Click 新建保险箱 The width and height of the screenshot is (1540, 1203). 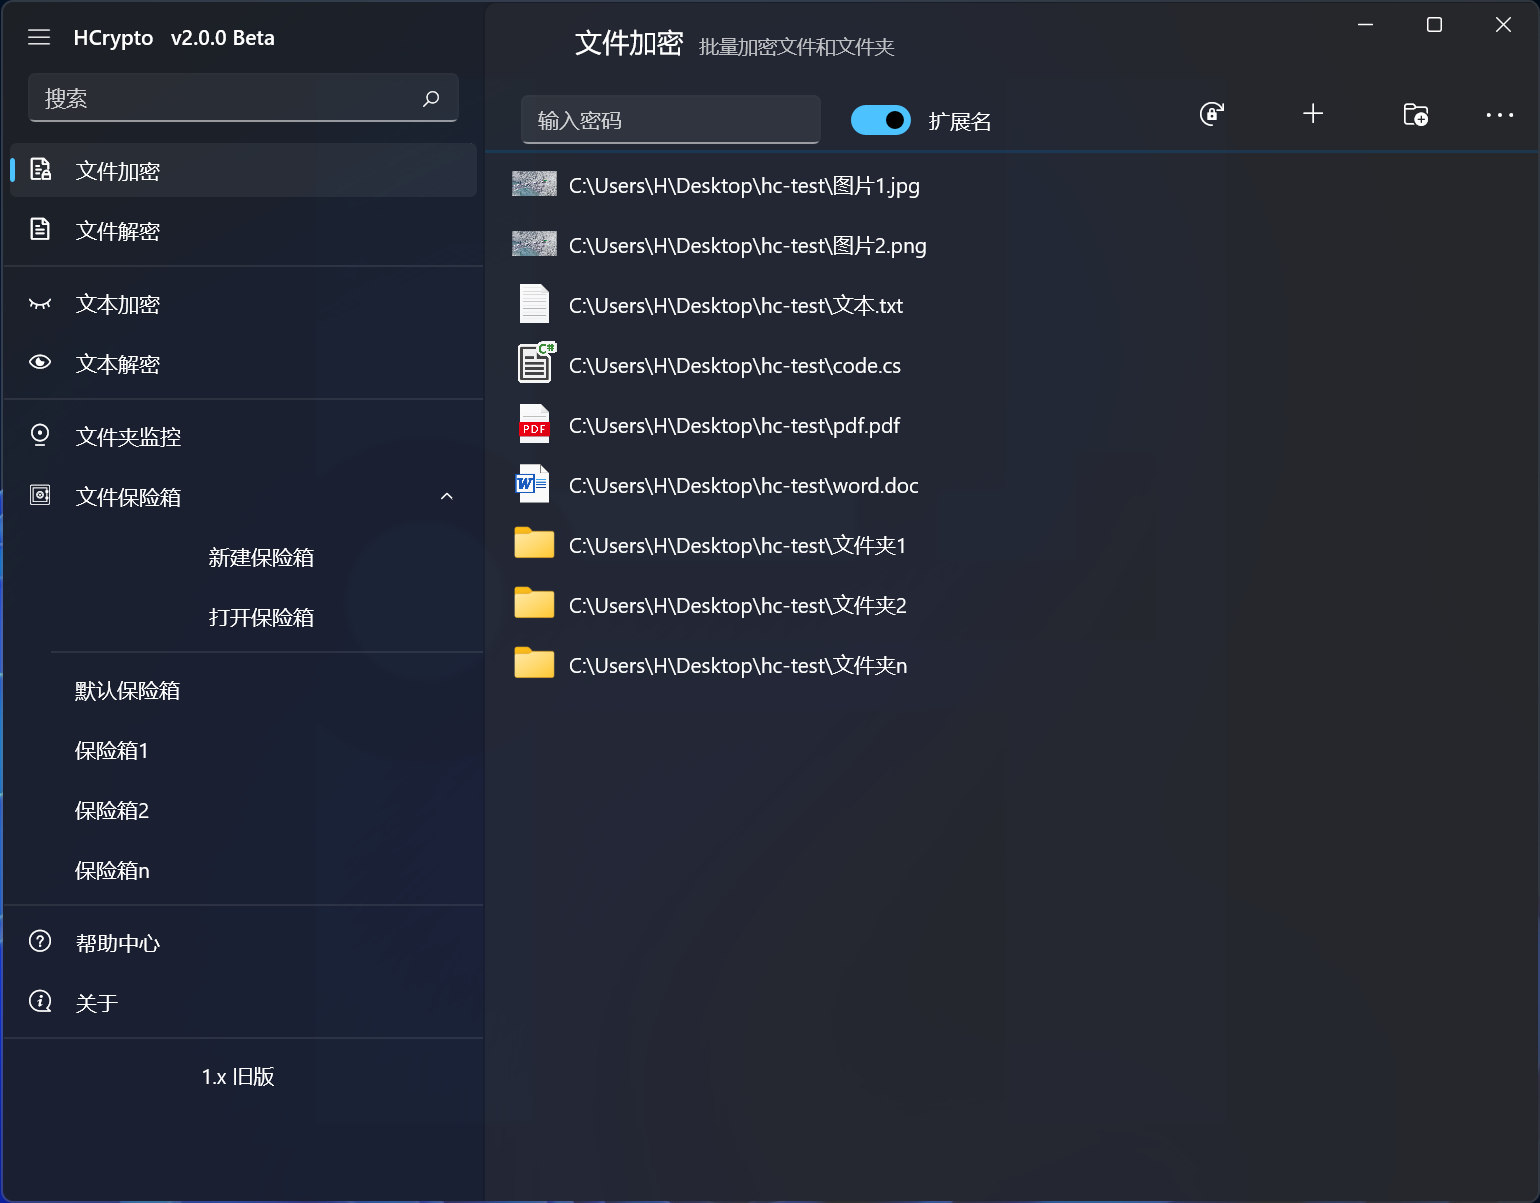261,557
